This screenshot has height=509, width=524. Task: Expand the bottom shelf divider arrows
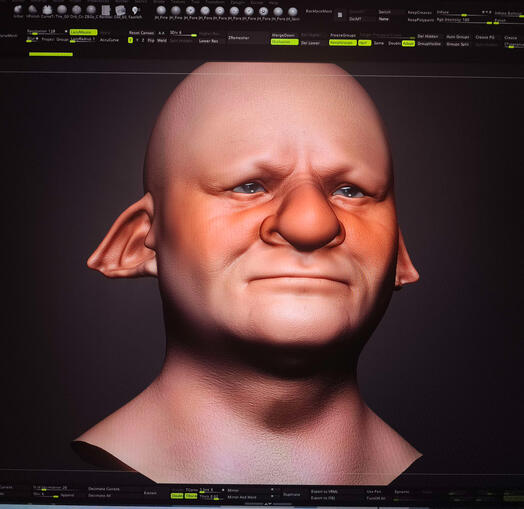[267, 504]
